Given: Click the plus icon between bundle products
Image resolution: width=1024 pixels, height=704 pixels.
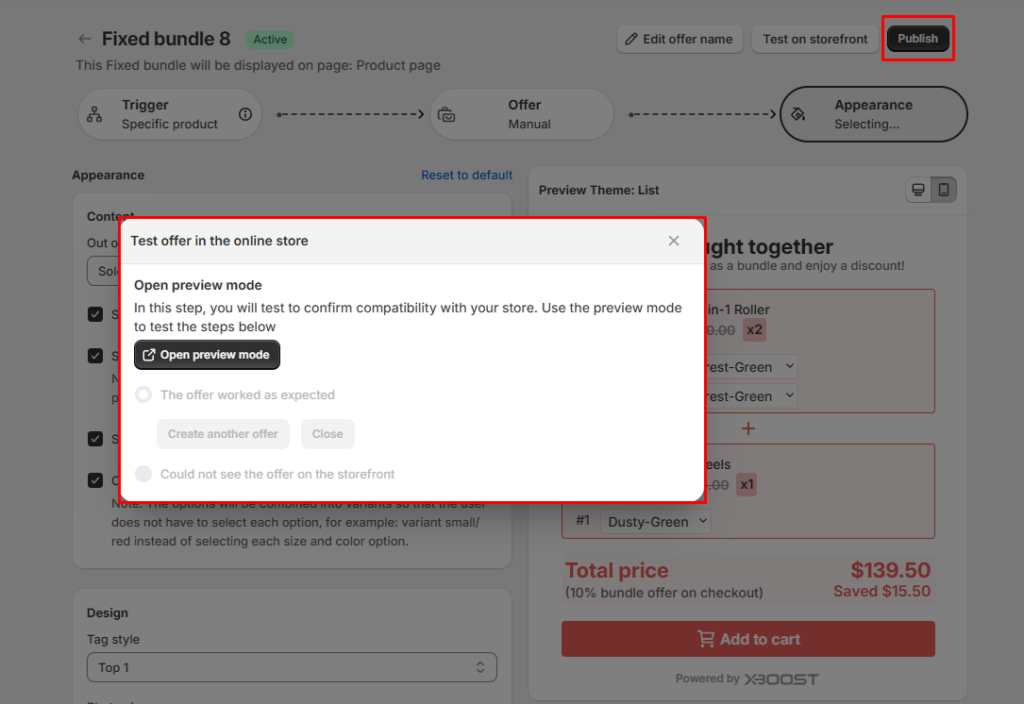Looking at the screenshot, I should pos(748,428).
